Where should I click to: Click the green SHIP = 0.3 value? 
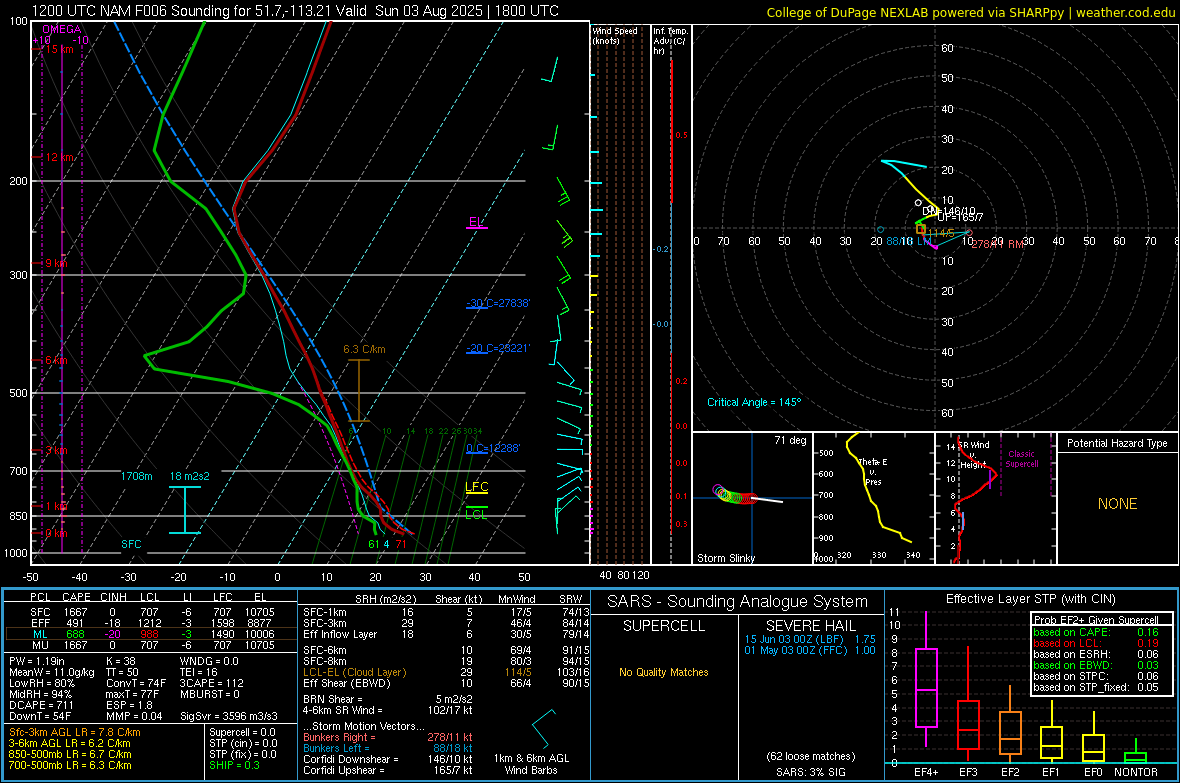[234, 765]
